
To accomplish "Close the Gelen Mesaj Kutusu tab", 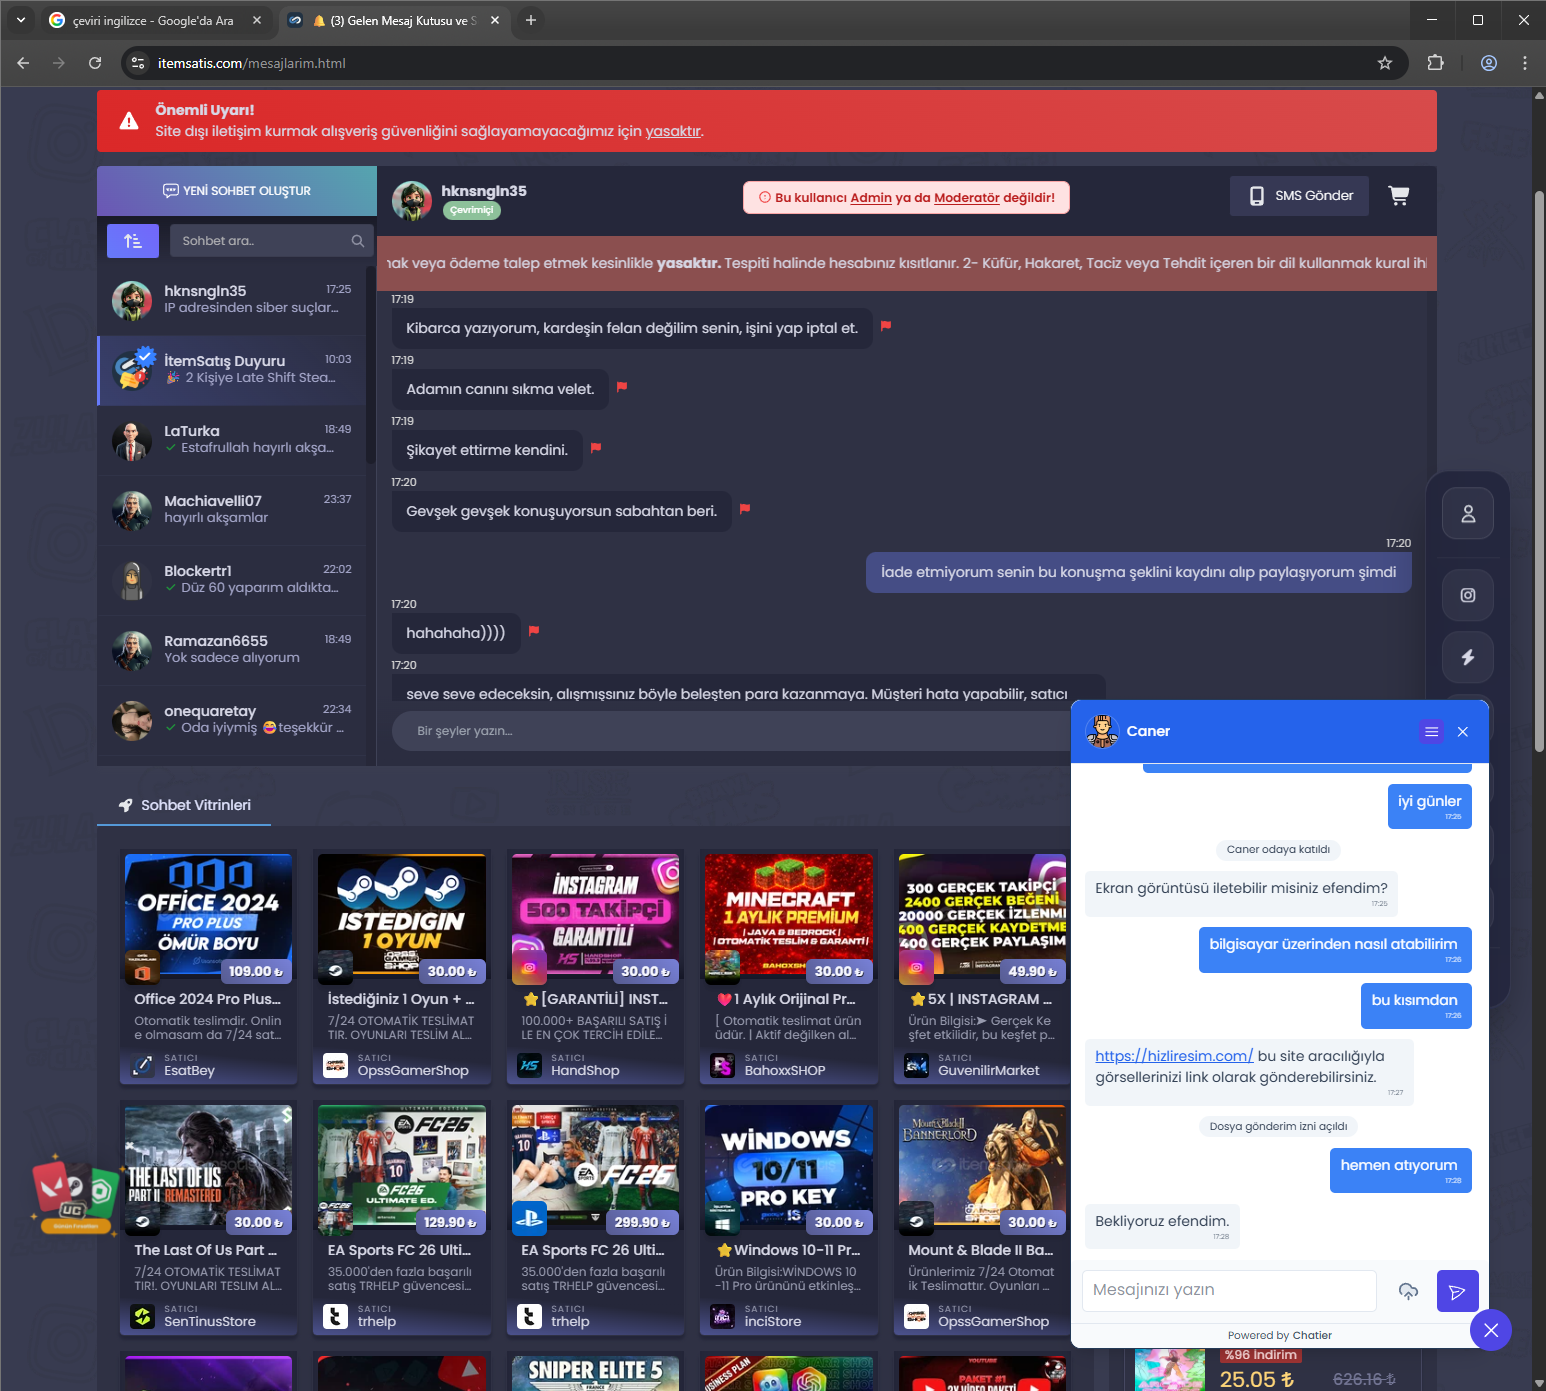I will [495, 20].
